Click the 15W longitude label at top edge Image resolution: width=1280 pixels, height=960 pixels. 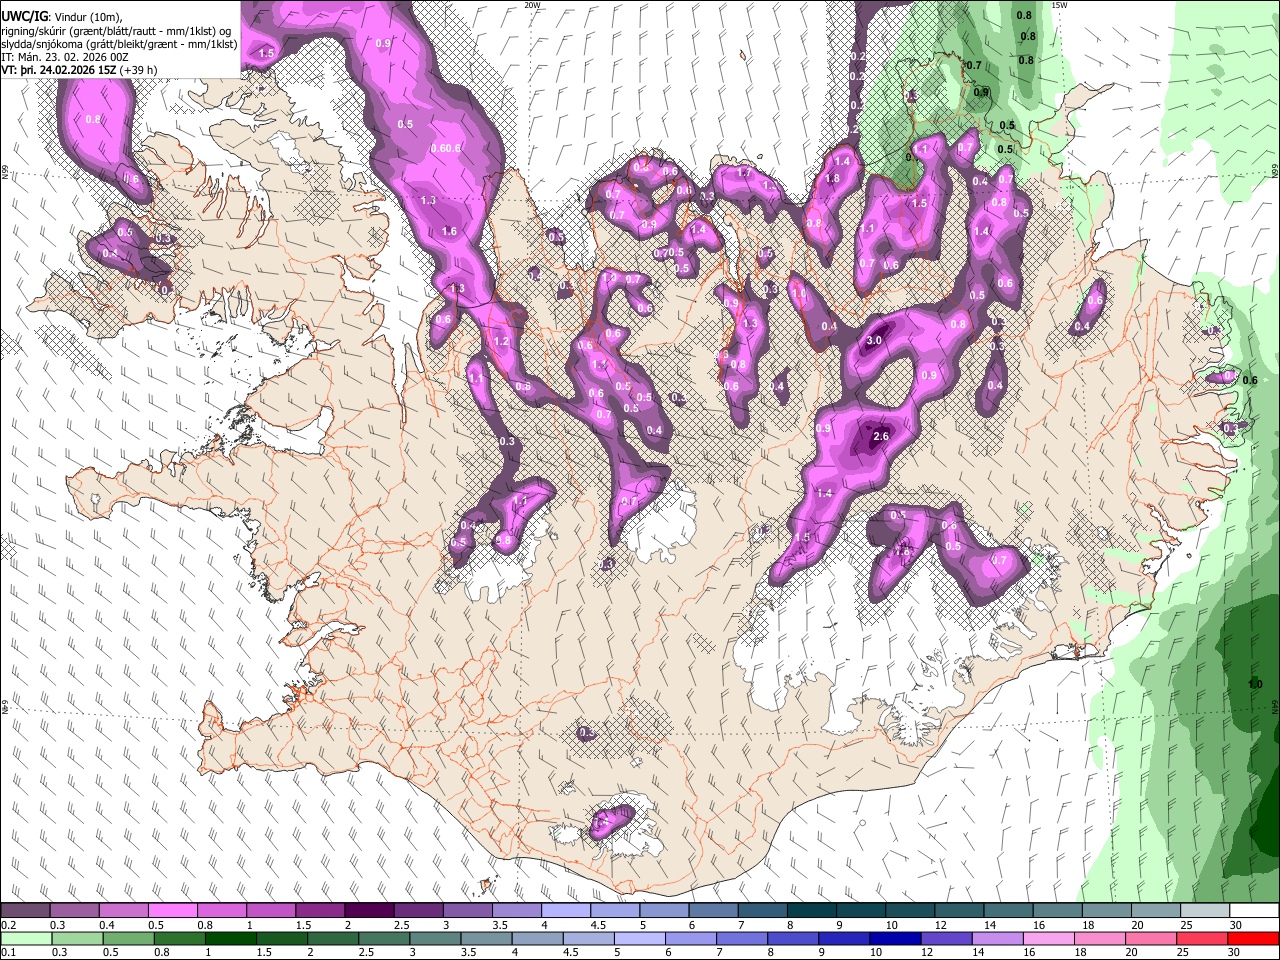point(1059,5)
